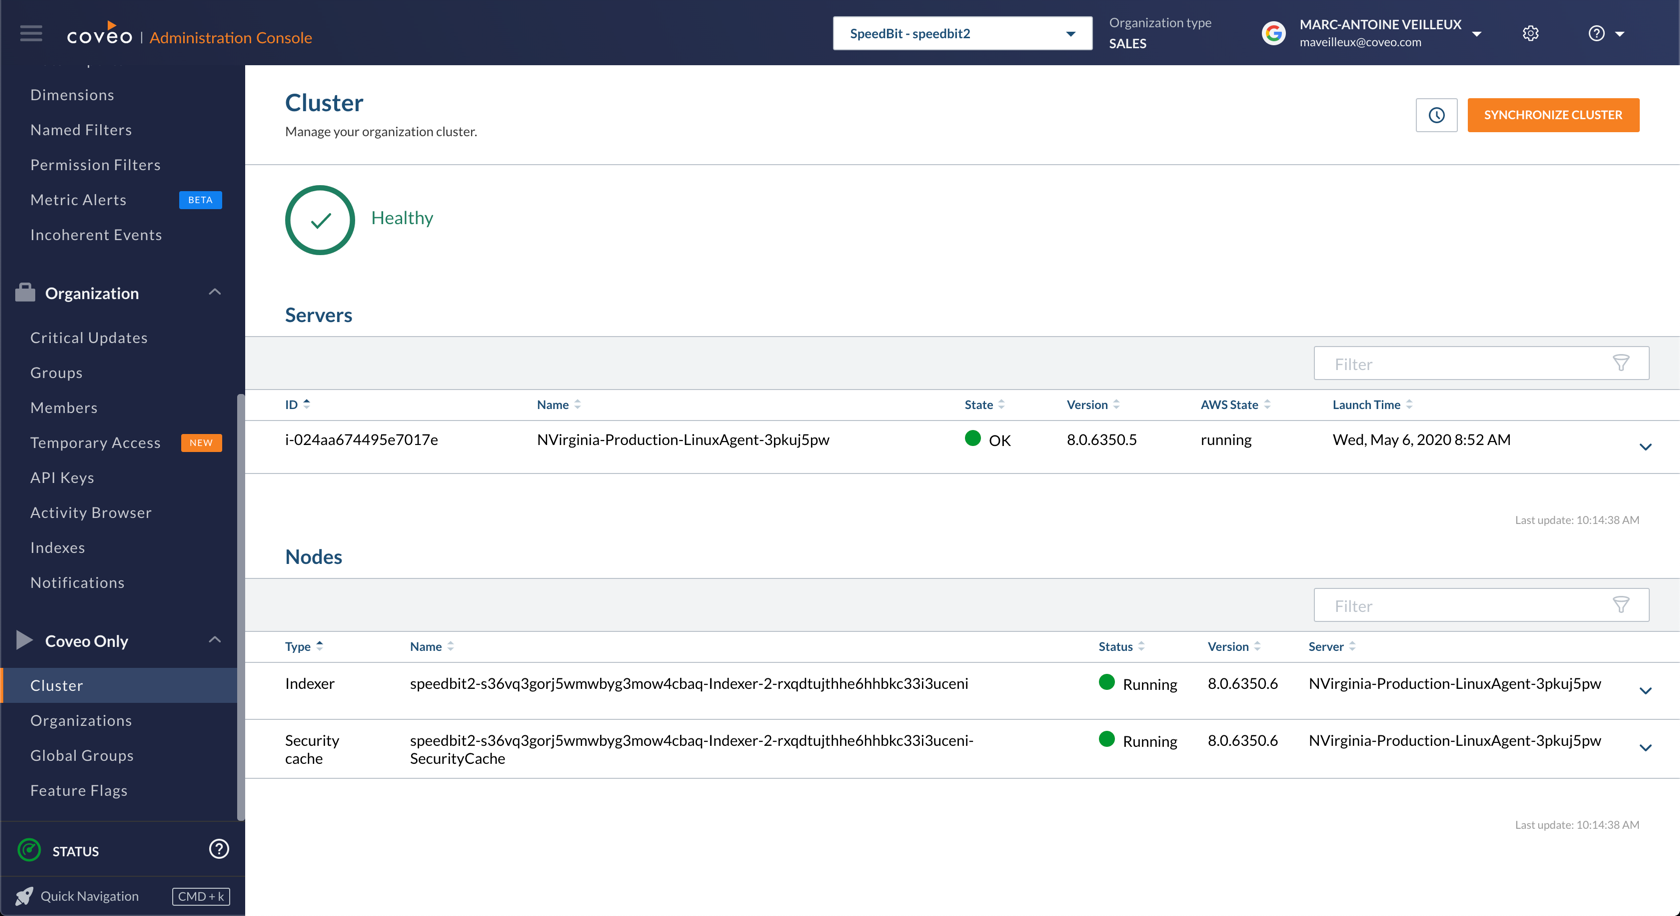Click the Healthy checkmark circle
The height and width of the screenshot is (916, 1680).
click(320, 220)
